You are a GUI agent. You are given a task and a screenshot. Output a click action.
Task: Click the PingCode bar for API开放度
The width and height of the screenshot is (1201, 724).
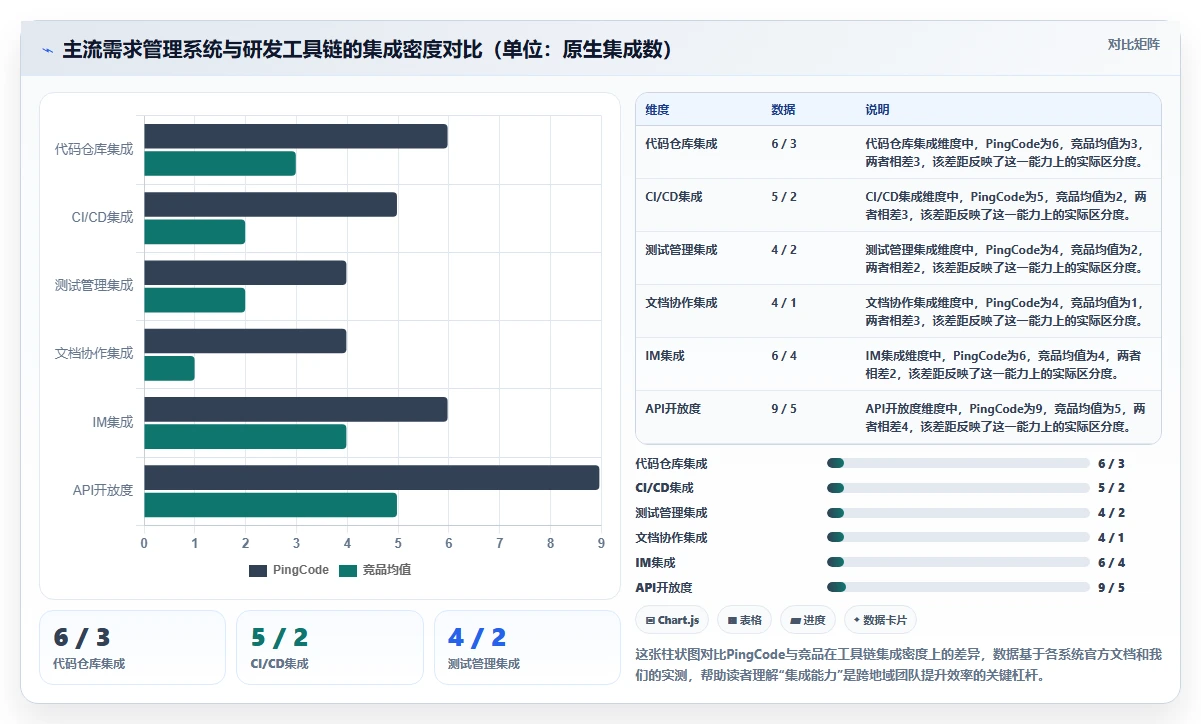click(x=372, y=478)
